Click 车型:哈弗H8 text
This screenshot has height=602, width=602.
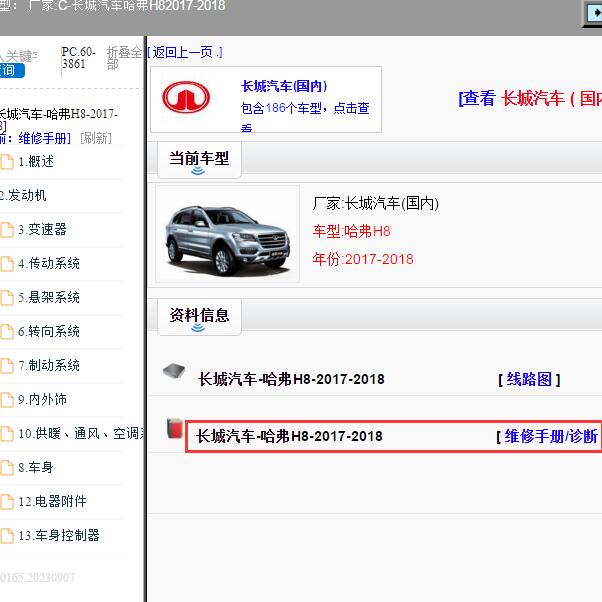pyautogui.click(x=351, y=232)
